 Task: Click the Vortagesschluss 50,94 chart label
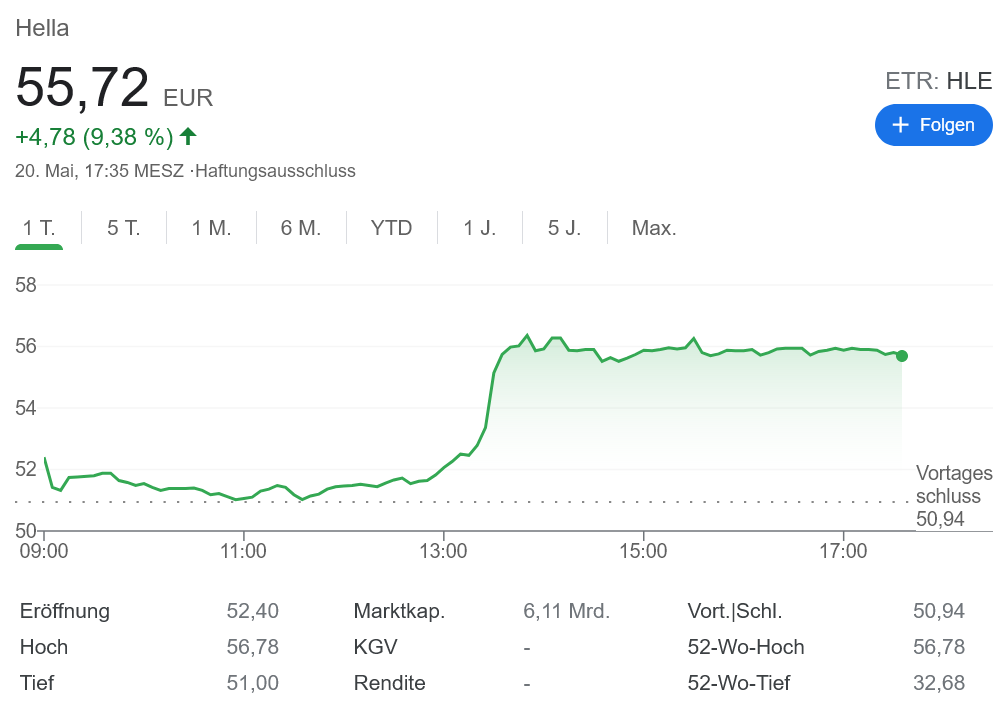click(953, 496)
